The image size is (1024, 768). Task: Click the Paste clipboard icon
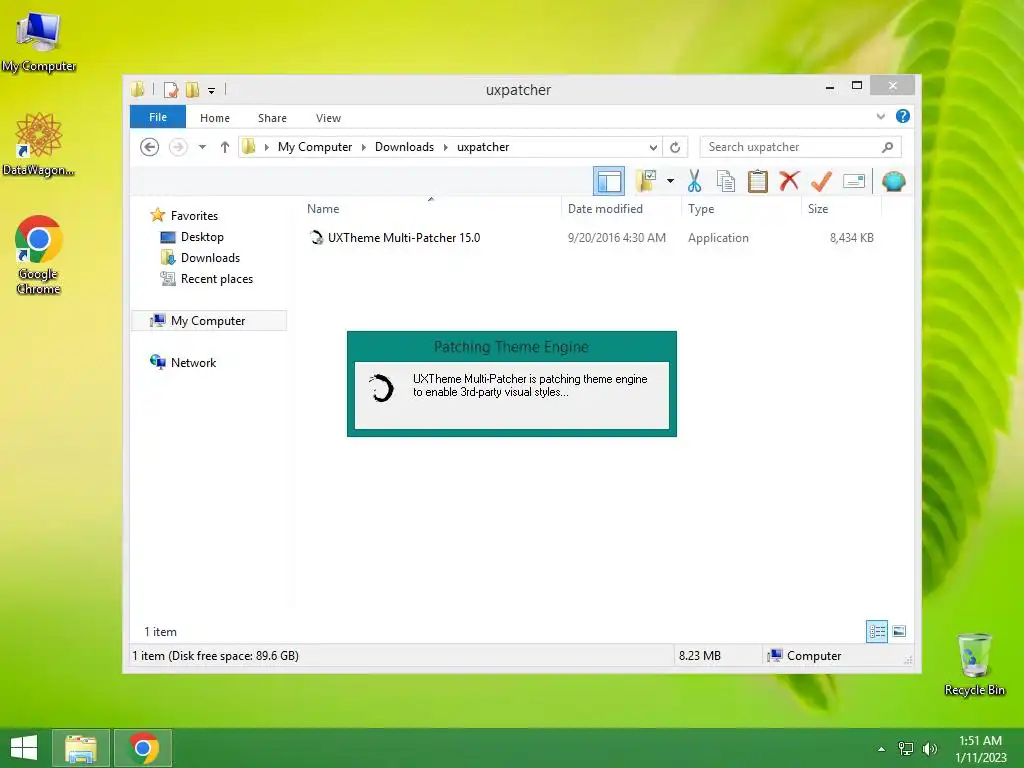click(x=758, y=181)
